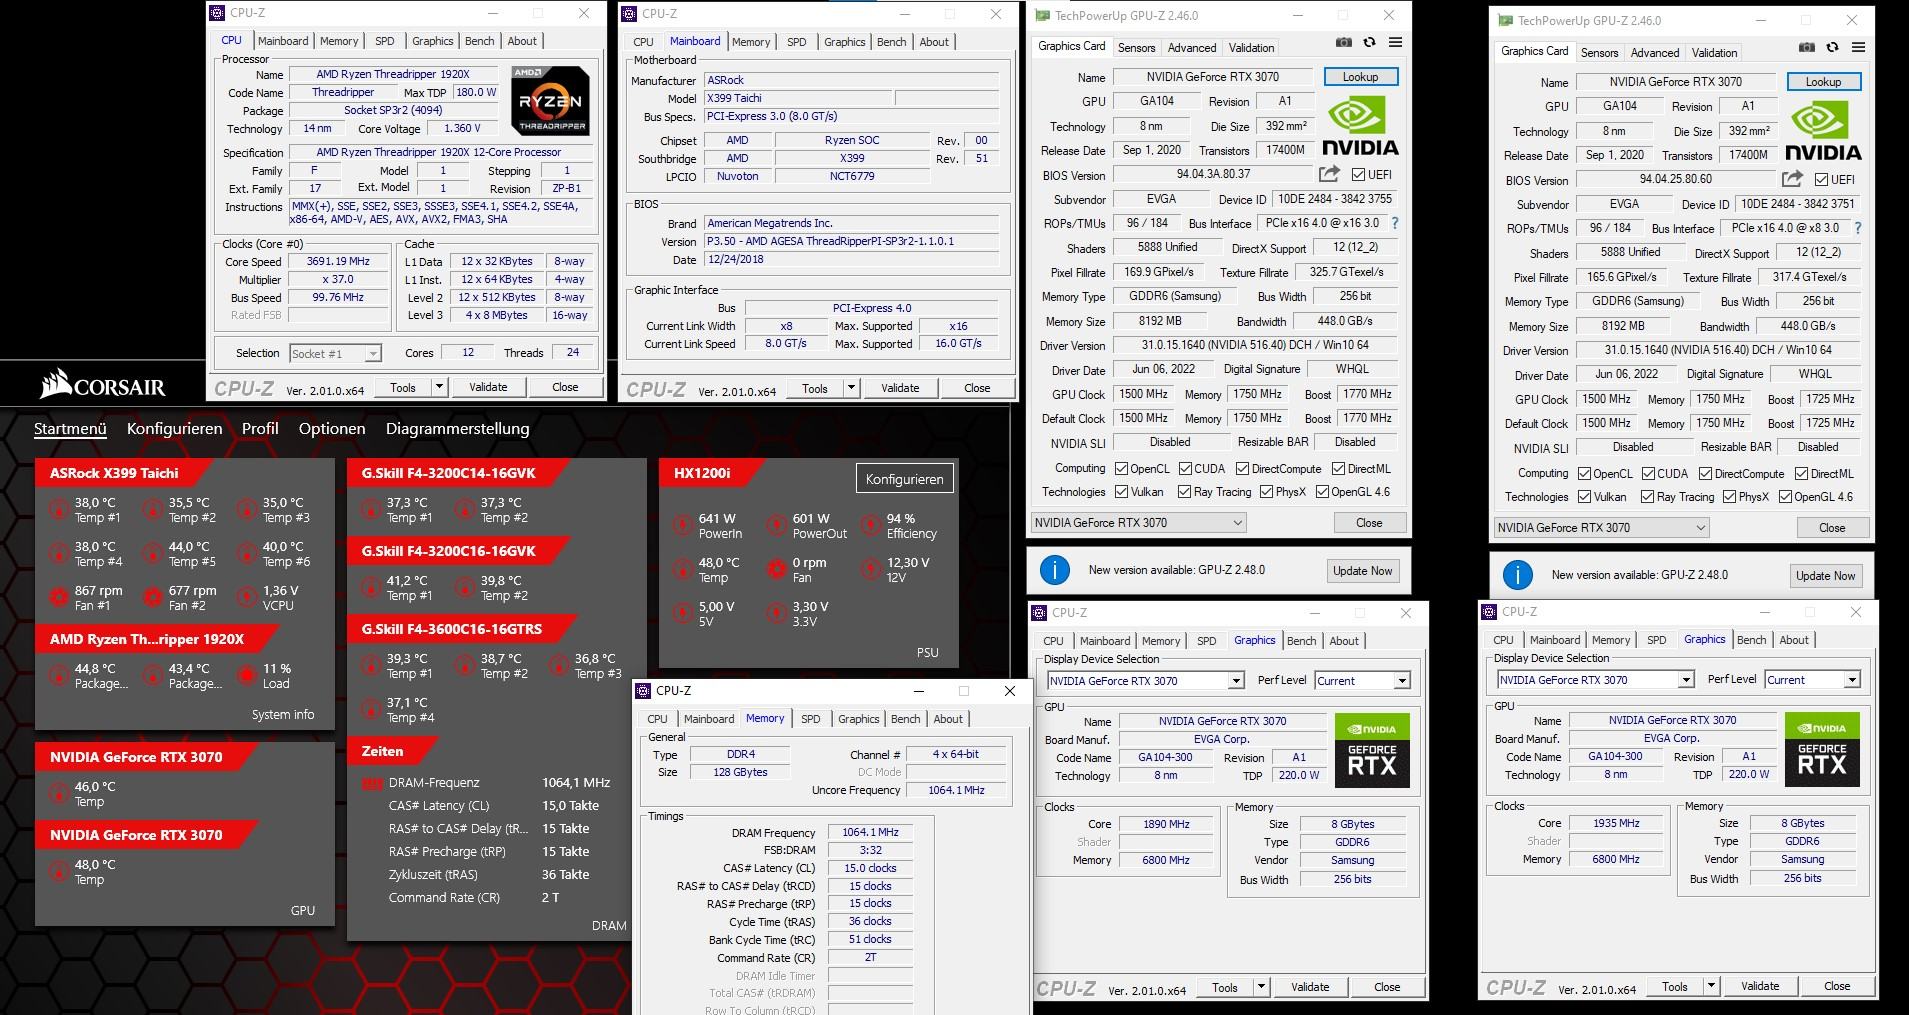Click the Corsair sails logo
The image size is (1909, 1015).
coord(56,384)
